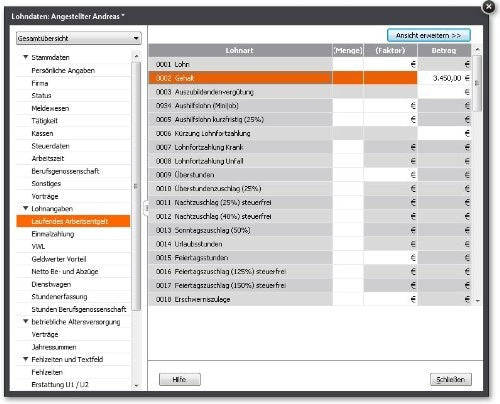
Task: Click the Schließen button
Action: click(451, 379)
